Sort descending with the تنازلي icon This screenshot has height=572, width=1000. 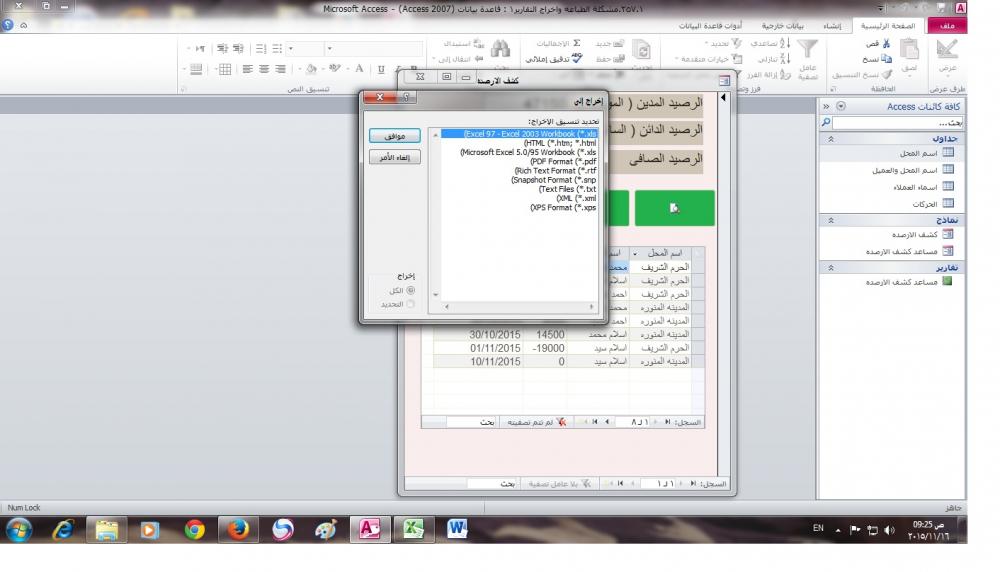pos(785,59)
